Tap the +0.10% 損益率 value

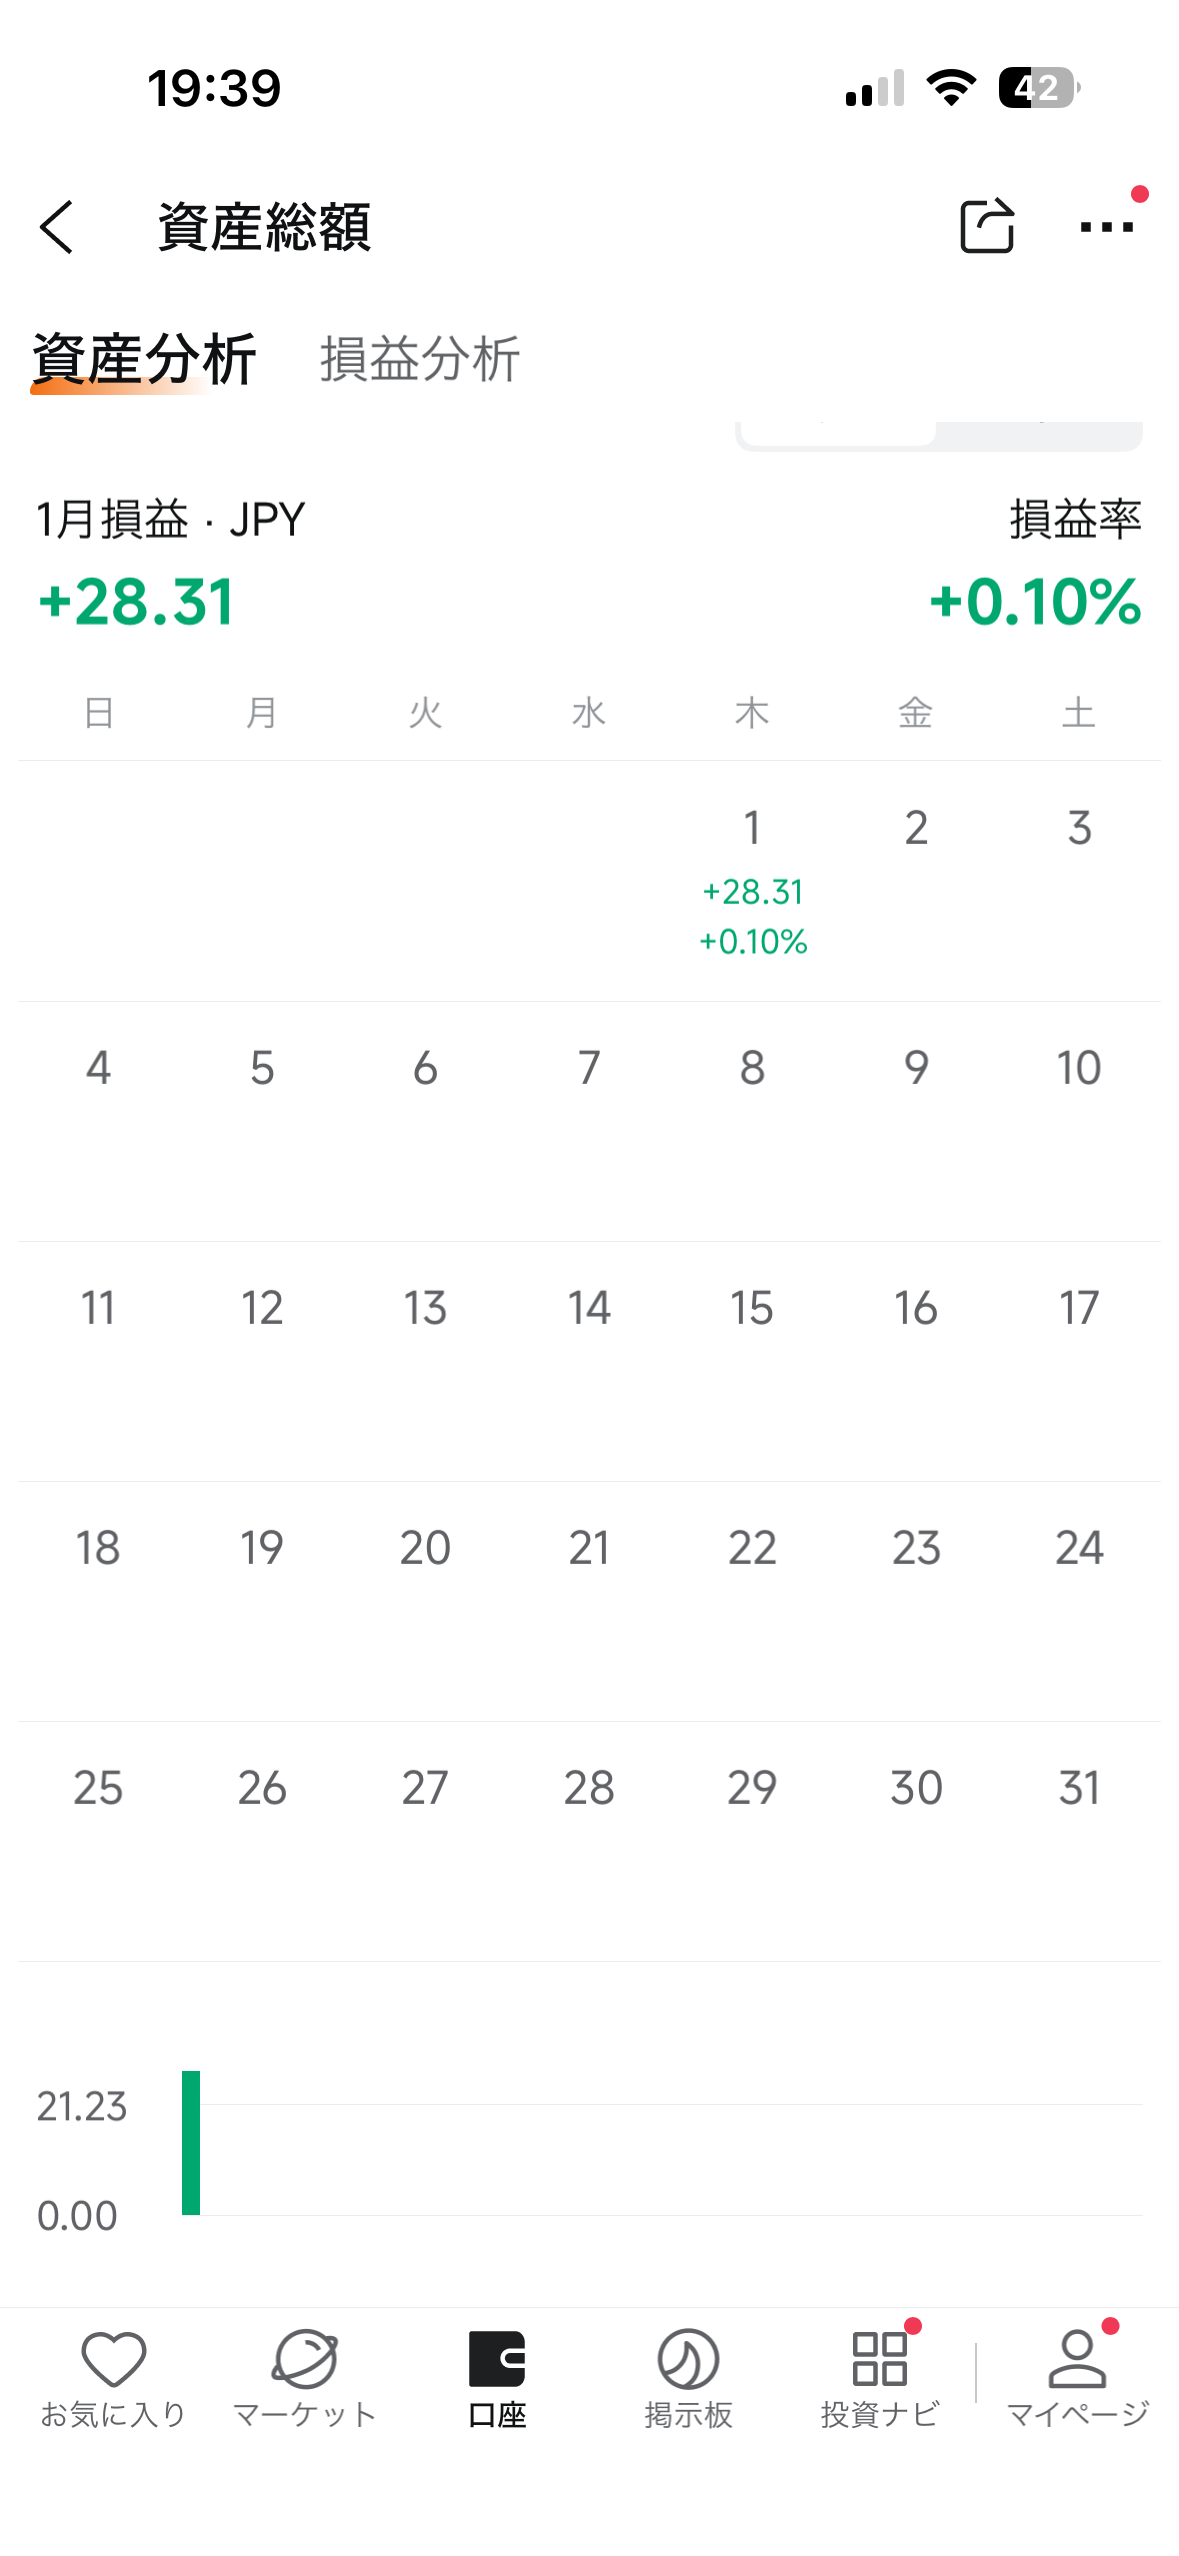(x=1035, y=602)
